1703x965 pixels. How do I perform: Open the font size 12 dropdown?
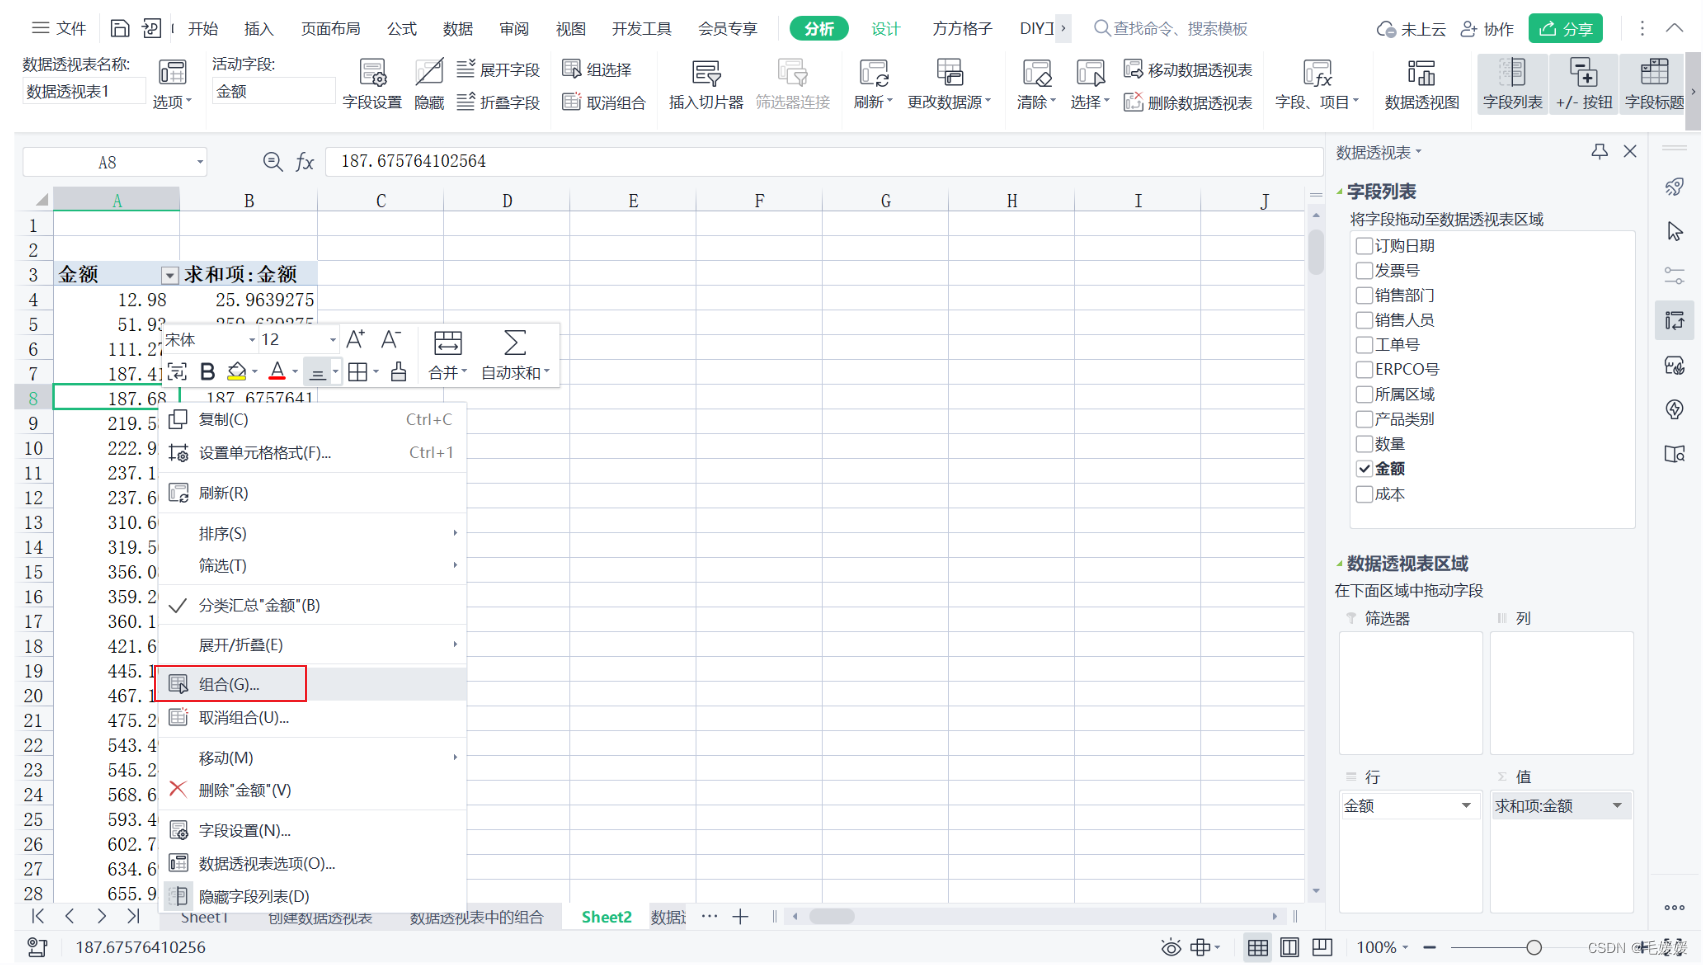333,340
